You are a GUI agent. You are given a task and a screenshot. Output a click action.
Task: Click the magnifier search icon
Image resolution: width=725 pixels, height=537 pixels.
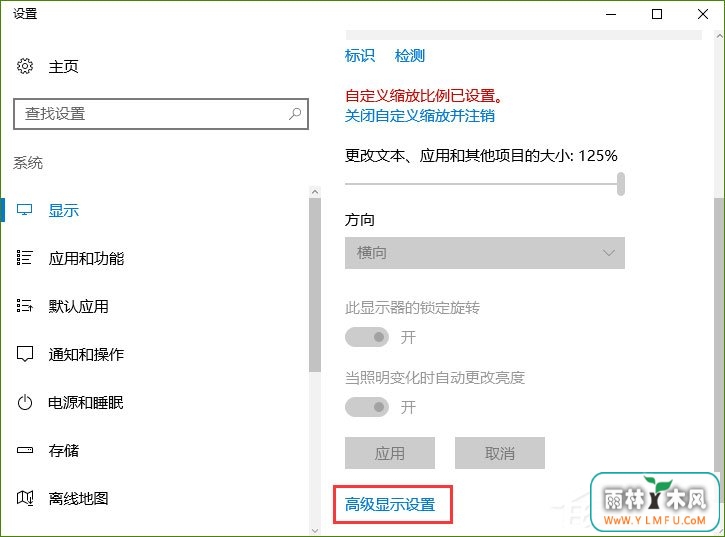click(x=295, y=113)
